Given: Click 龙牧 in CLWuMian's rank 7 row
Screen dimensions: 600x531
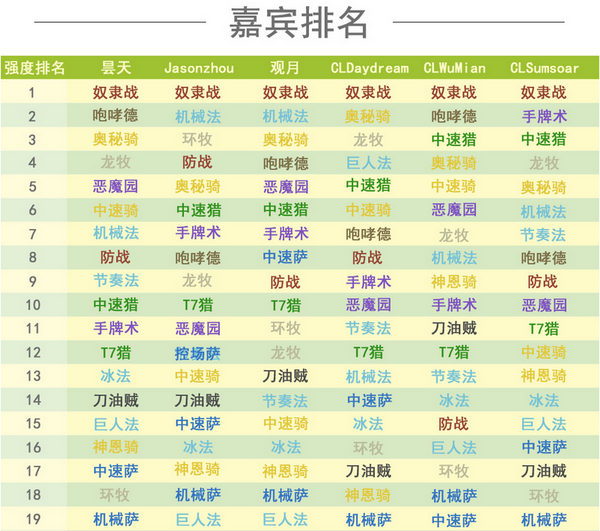Looking at the screenshot, I should tap(454, 236).
